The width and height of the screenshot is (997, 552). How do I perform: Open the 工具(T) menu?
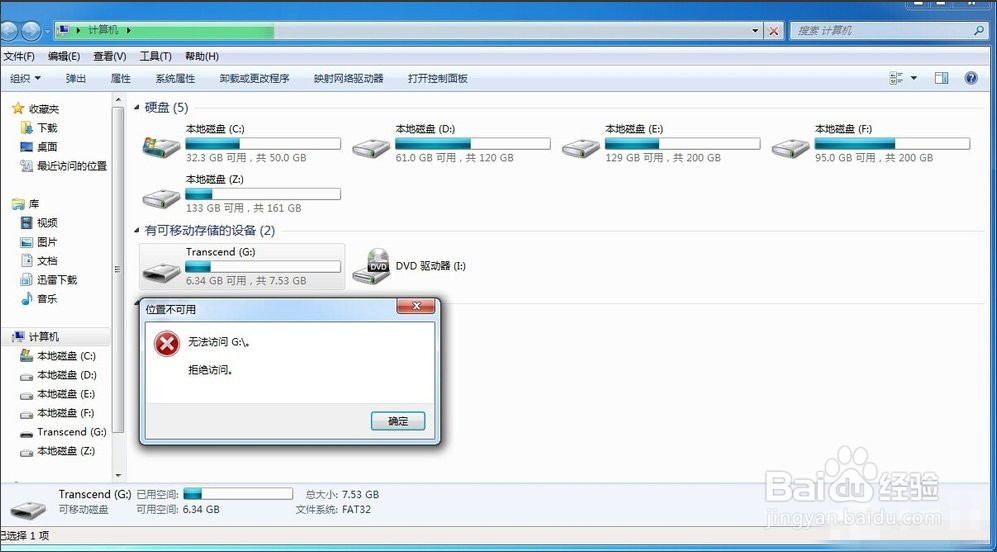coord(155,56)
